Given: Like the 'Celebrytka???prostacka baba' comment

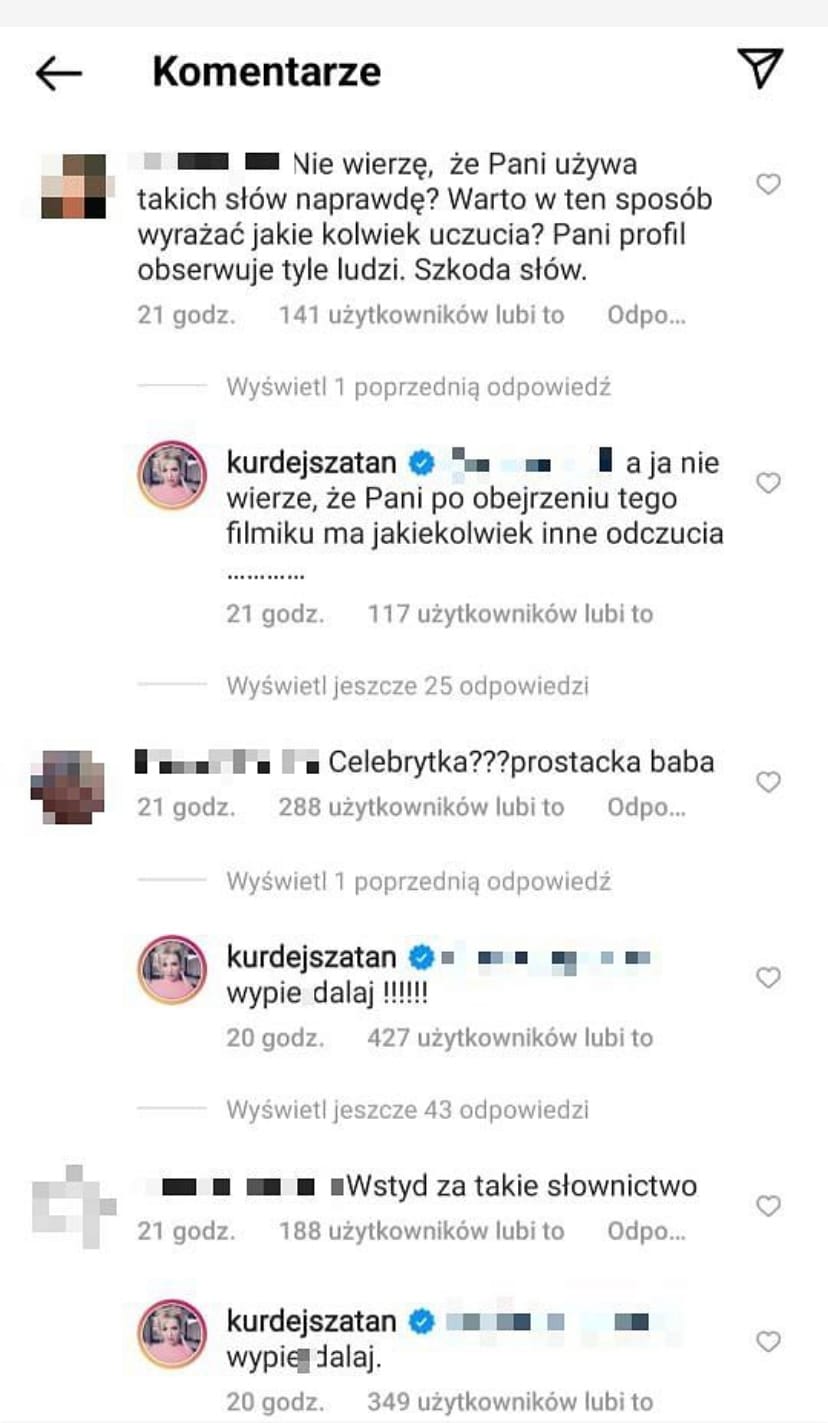Looking at the screenshot, I should pos(768,782).
